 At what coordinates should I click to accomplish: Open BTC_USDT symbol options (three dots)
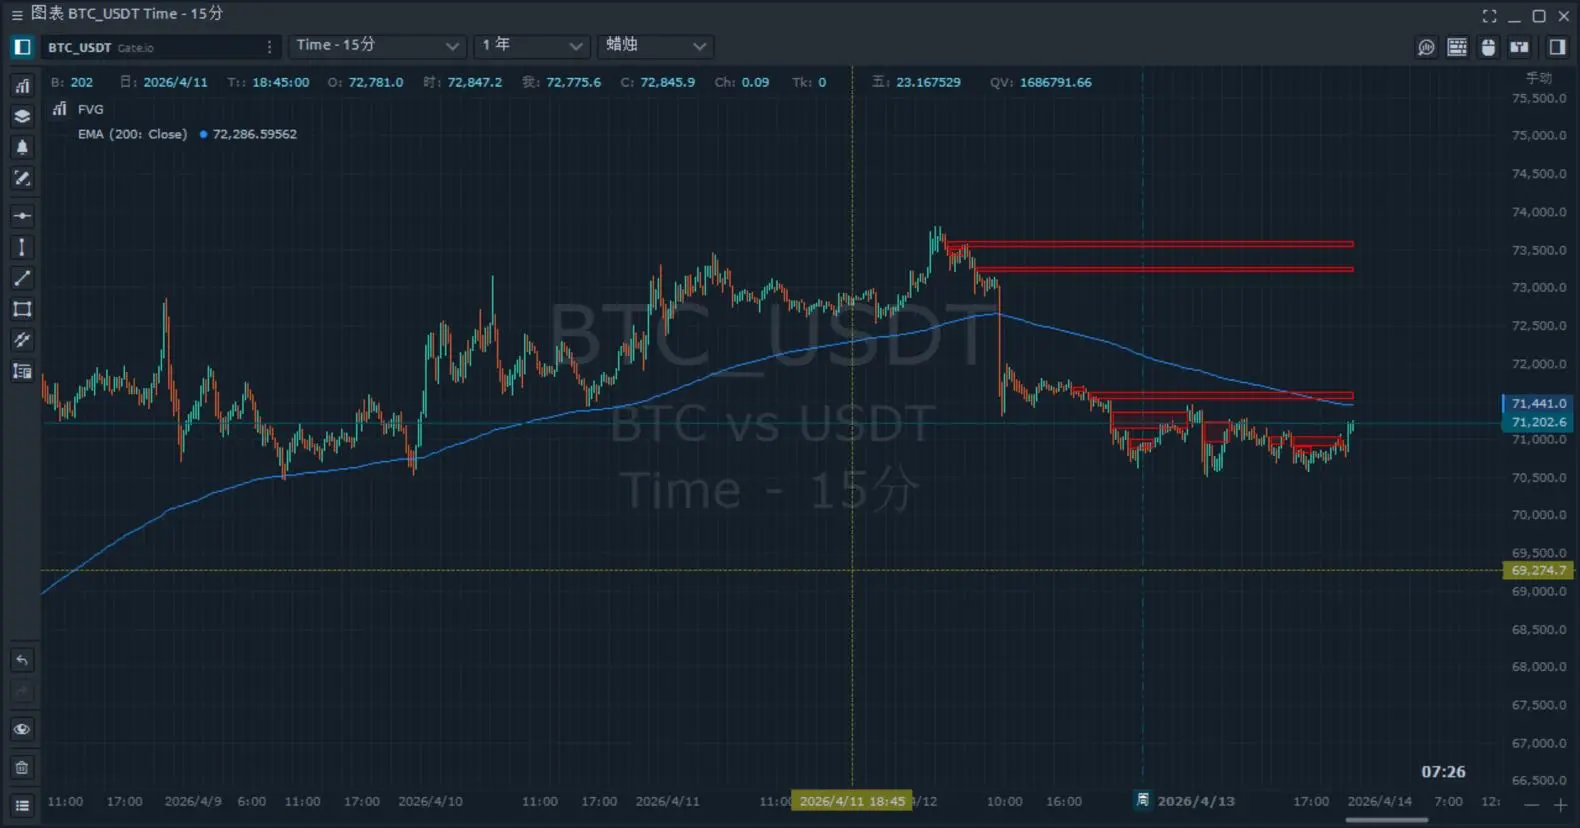click(269, 47)
